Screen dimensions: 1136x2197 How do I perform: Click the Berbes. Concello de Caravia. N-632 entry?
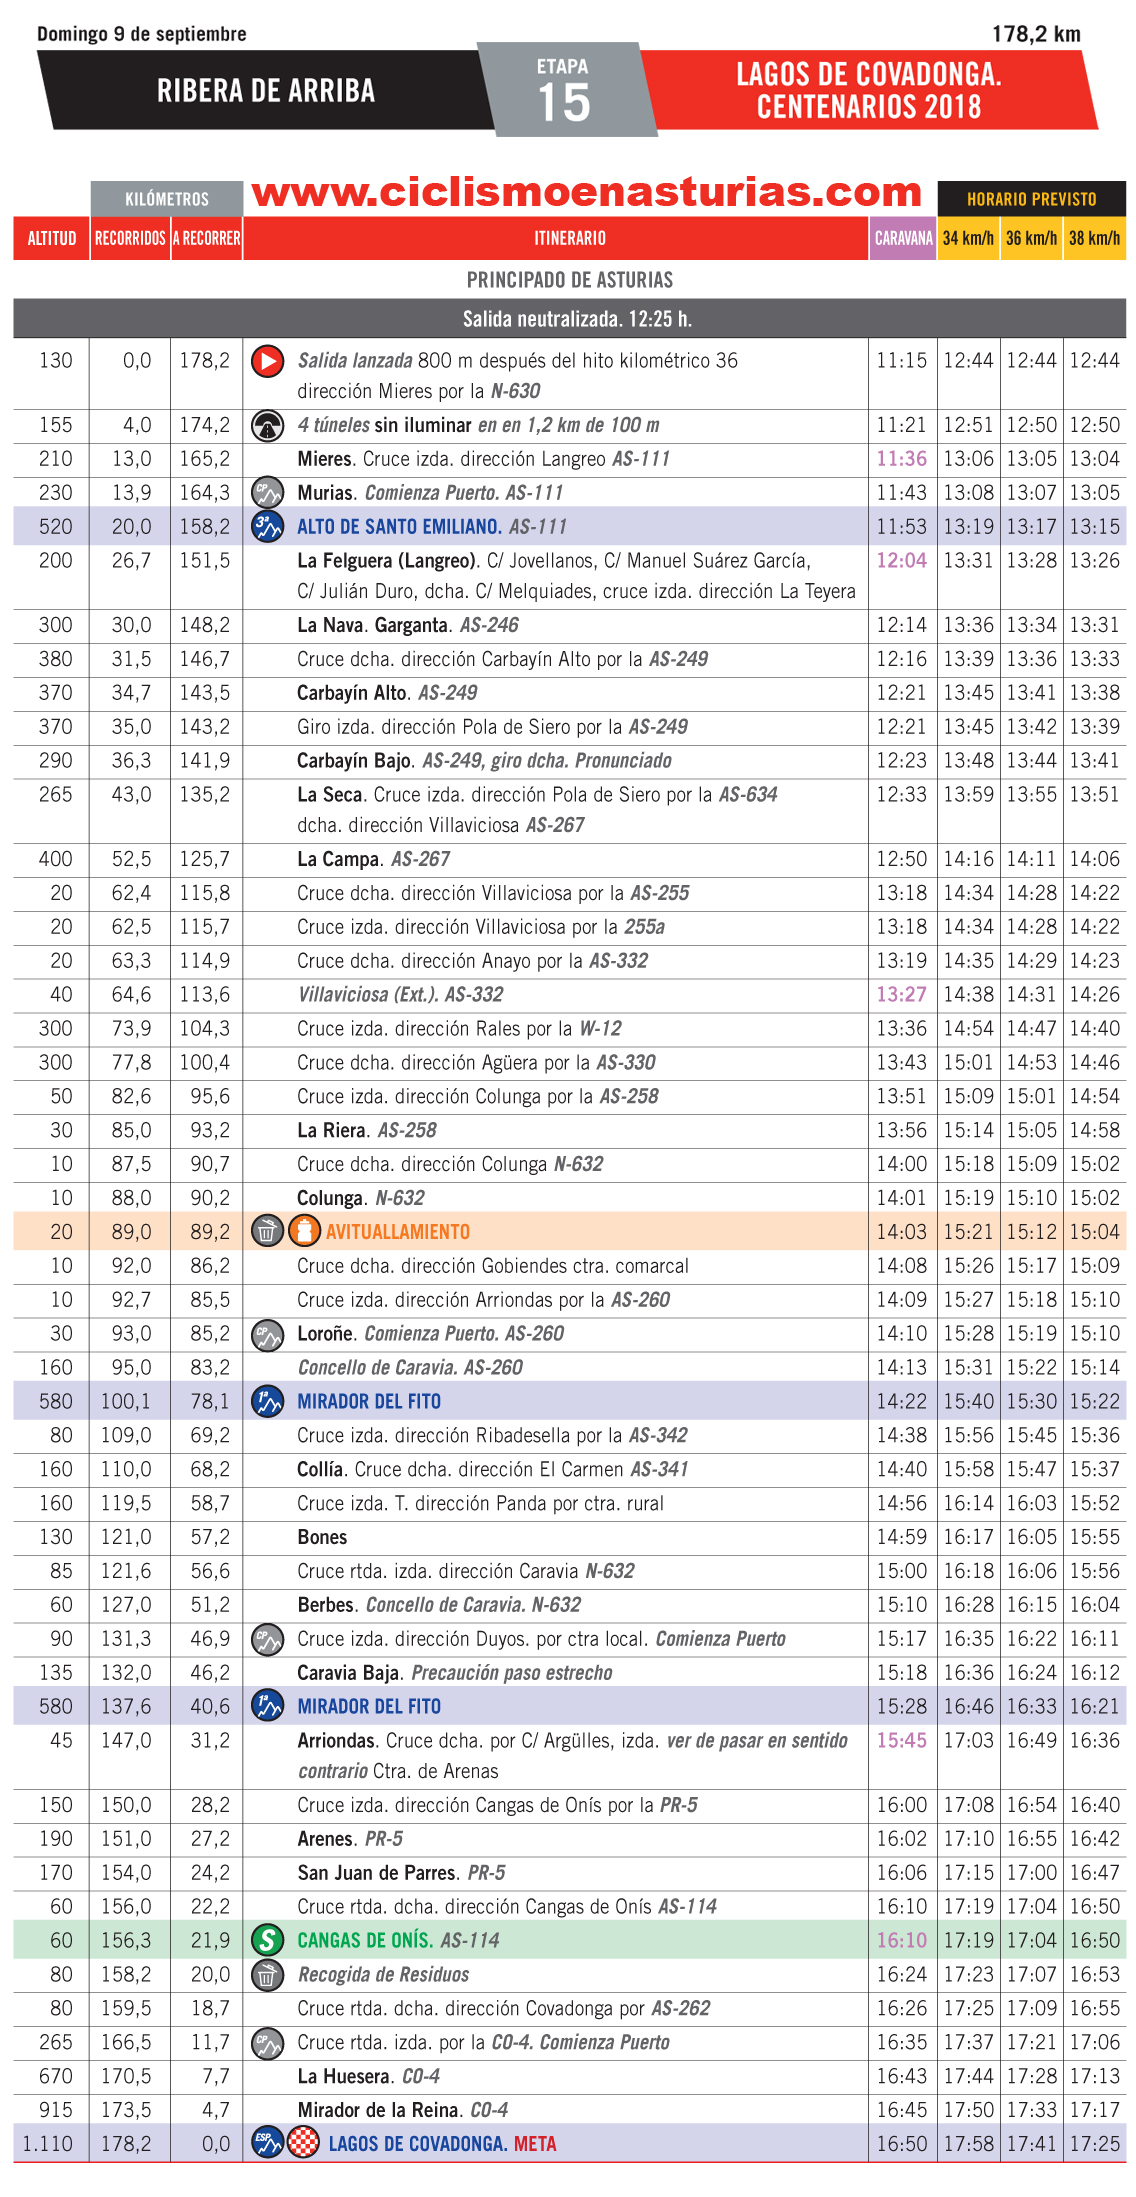coord(439,1605)
